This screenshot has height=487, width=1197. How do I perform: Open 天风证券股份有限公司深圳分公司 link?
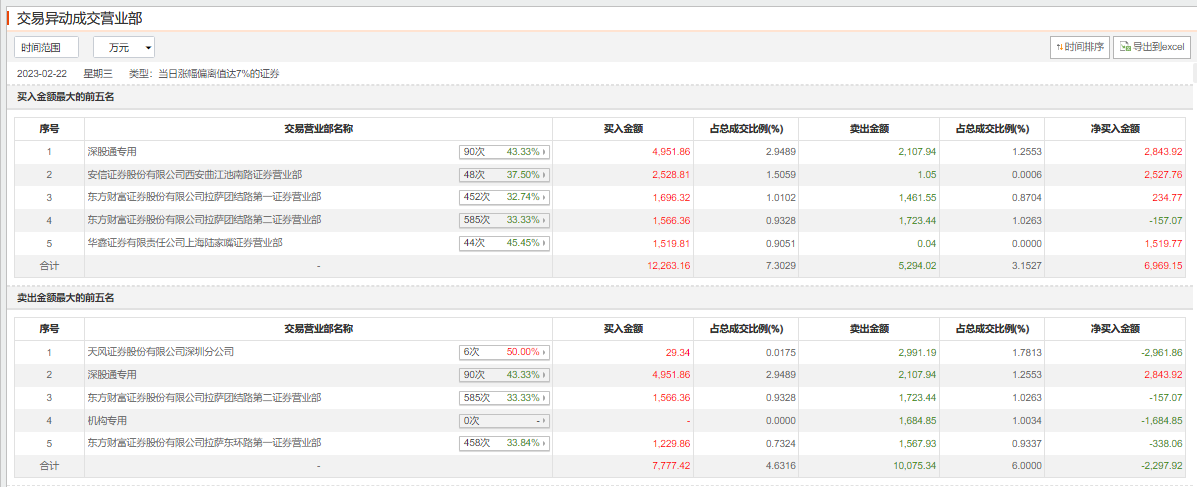(160, 352)
